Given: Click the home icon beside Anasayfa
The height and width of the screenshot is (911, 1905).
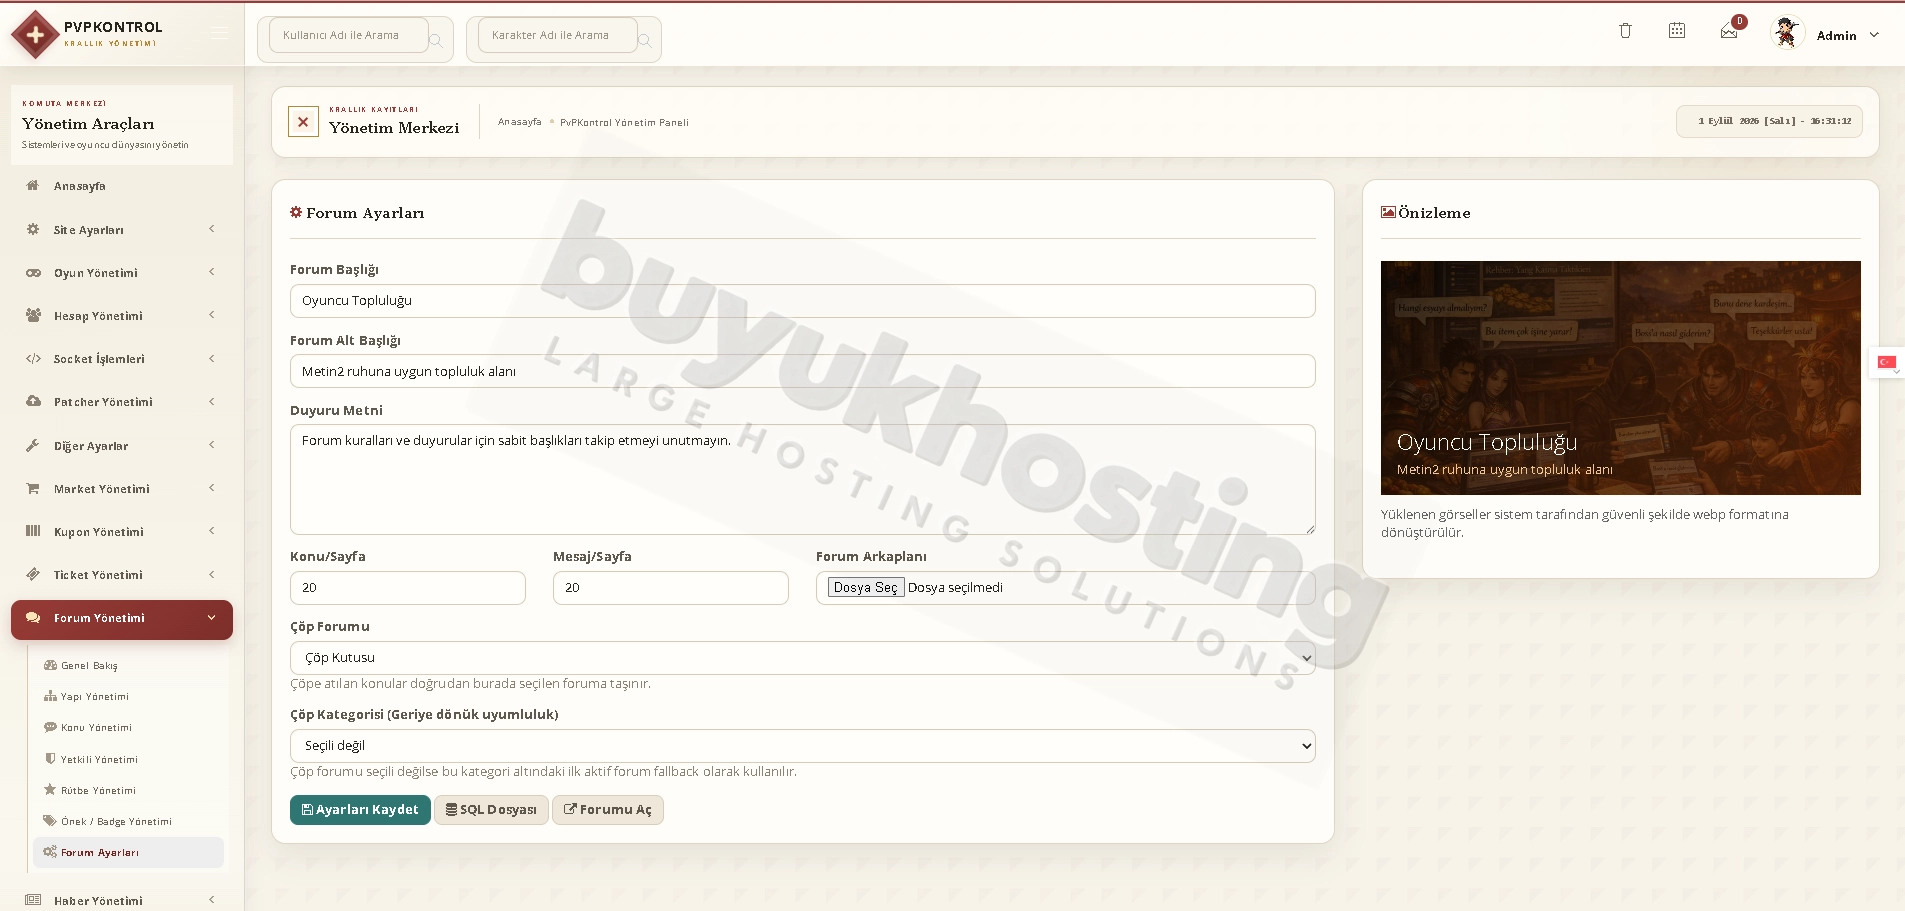Looking at the screenshot, I should (x=33, y=186).
